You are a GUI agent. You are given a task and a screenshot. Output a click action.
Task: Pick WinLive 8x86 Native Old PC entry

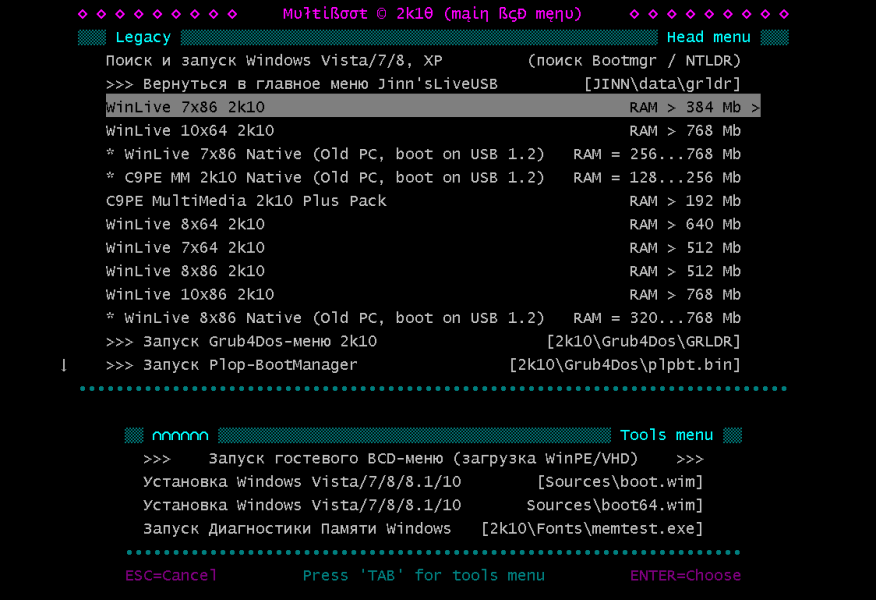coord(325,318)
